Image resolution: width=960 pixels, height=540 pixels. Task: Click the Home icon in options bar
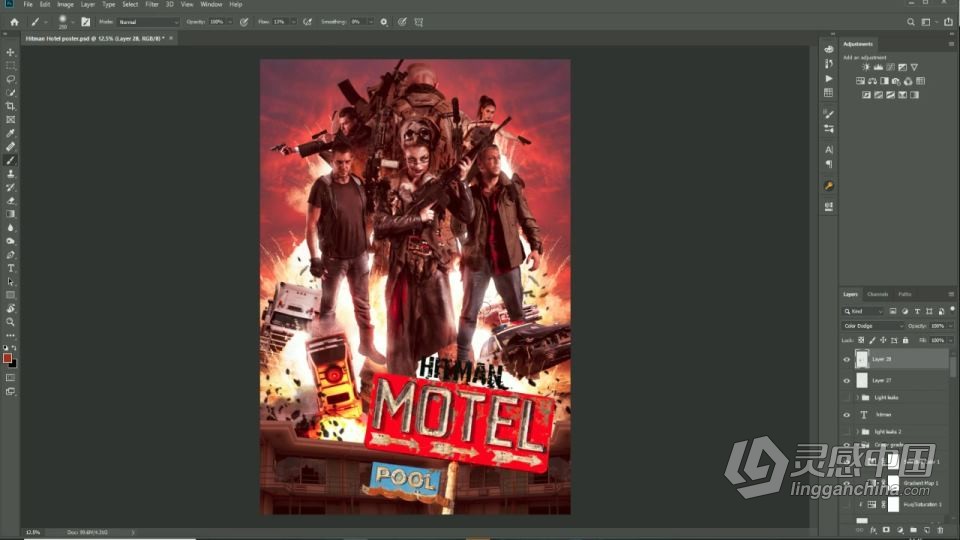(x=14, y=22)
